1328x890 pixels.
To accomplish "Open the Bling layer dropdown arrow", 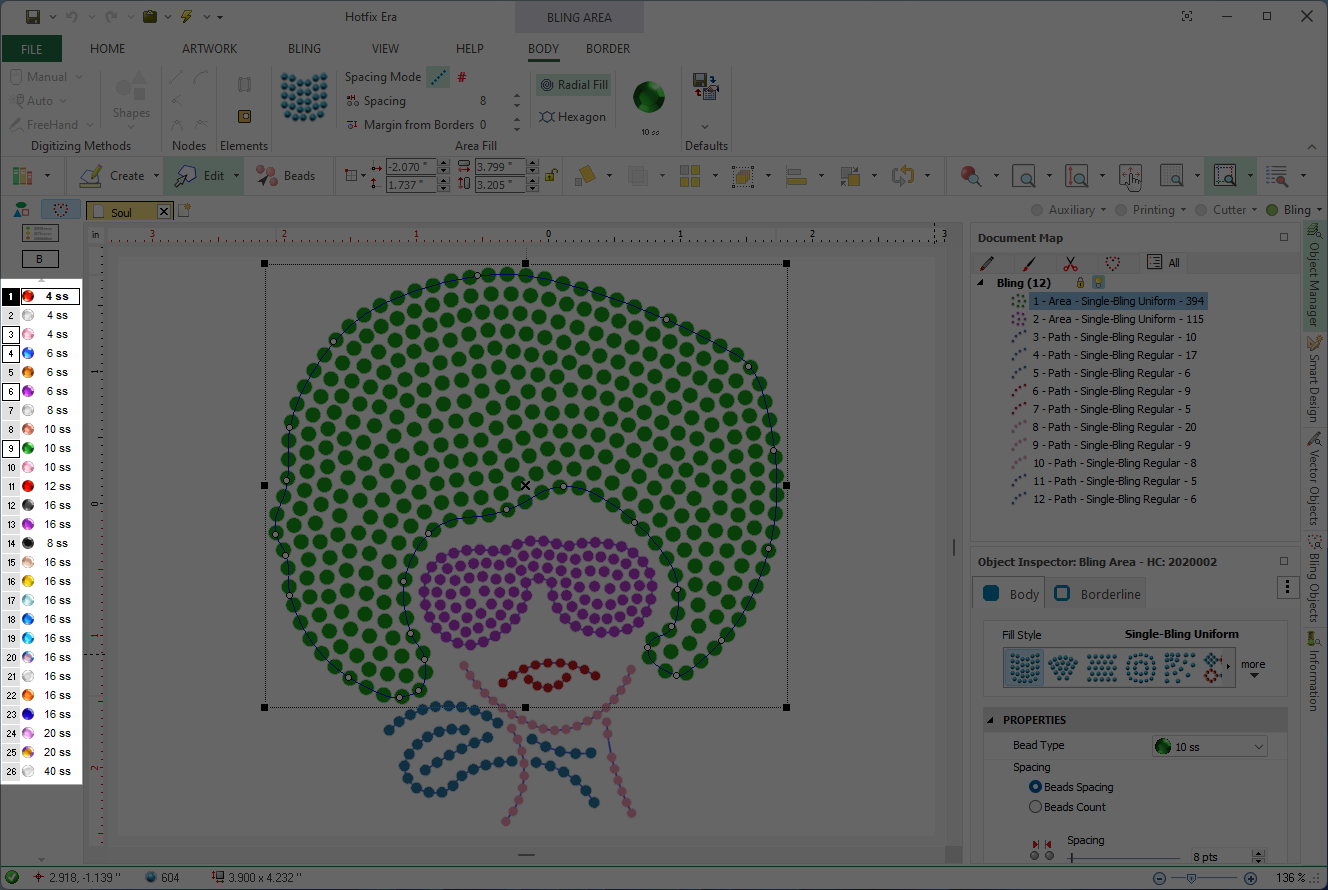I will (1319, 210).
